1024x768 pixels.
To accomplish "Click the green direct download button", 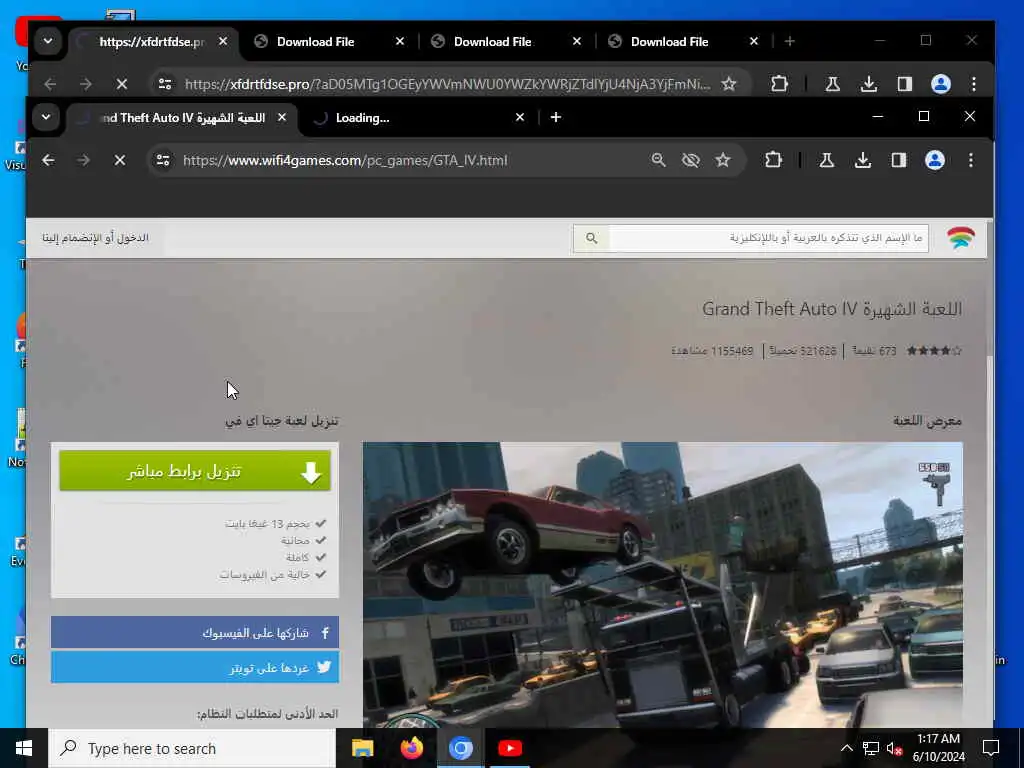I will 195,471.
